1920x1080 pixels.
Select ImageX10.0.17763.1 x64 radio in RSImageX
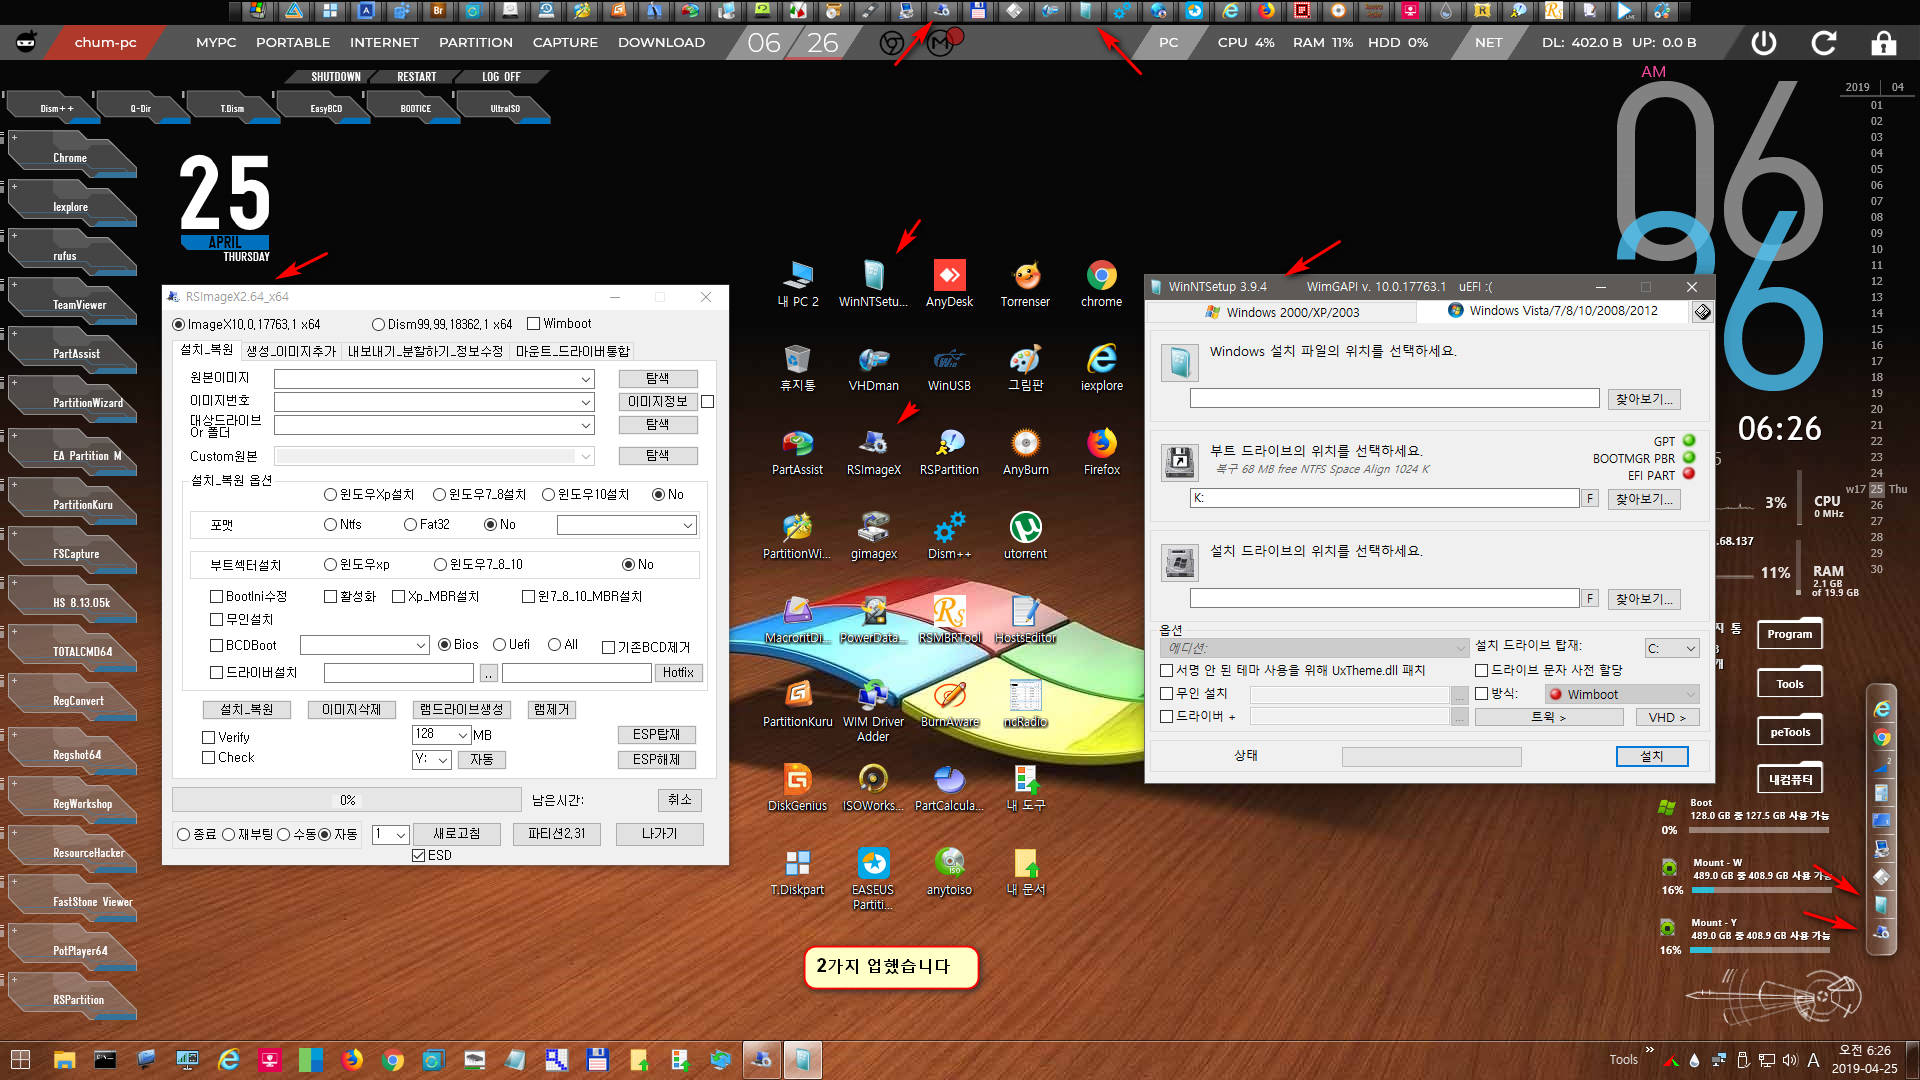[179, 324]
